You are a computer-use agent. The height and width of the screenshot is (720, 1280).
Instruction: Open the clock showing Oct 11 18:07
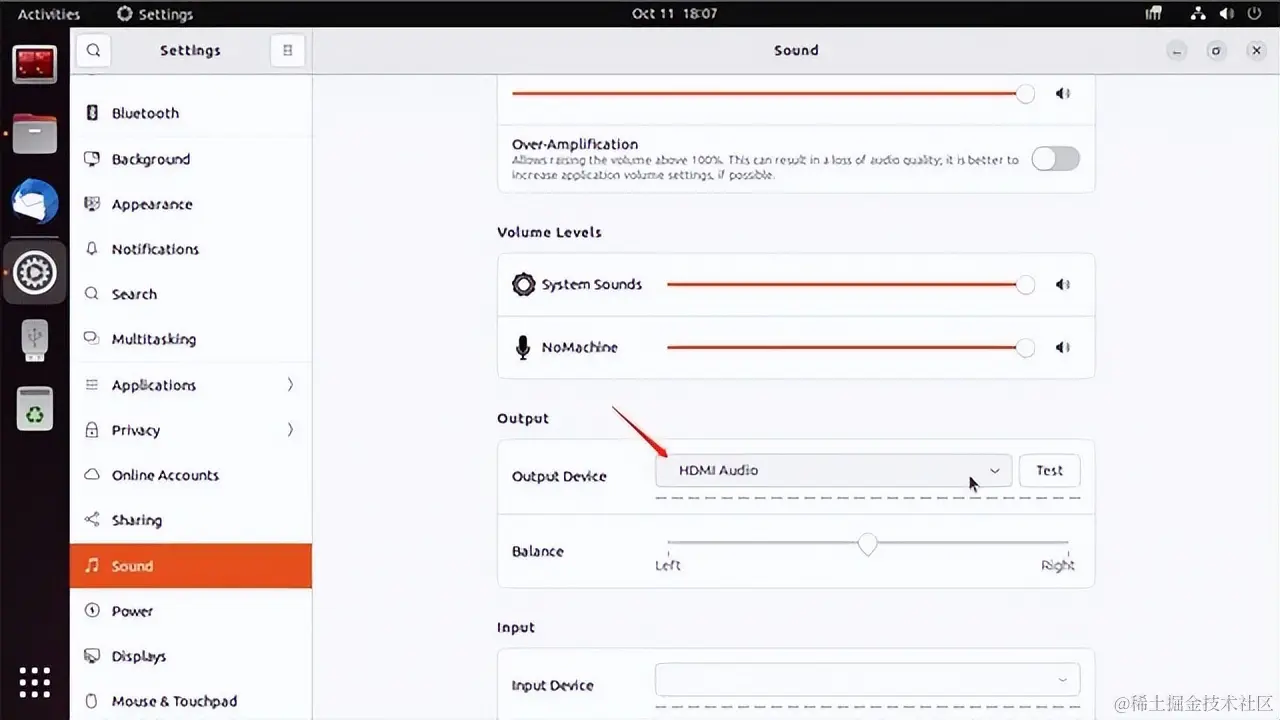[675, 14]
